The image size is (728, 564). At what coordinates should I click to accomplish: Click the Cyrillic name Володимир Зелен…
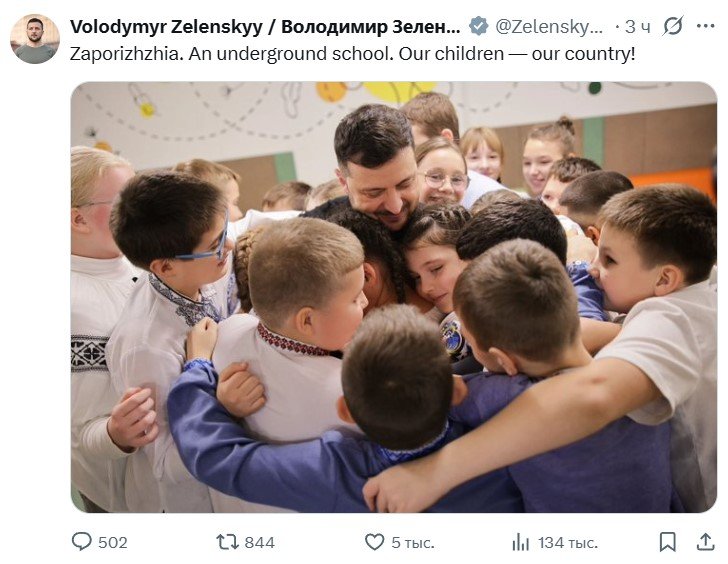coord(370,26)
